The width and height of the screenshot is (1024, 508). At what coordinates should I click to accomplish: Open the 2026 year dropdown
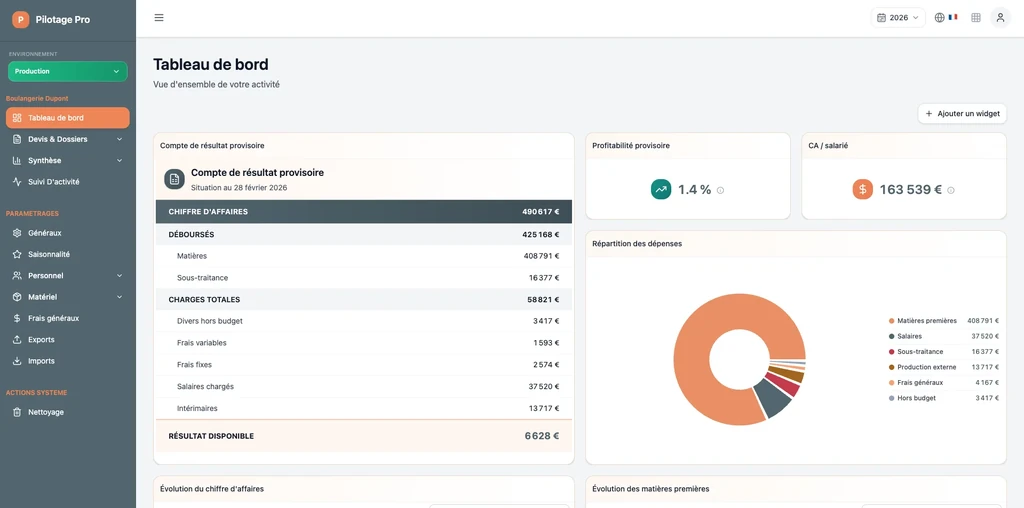tap(898, 18)
